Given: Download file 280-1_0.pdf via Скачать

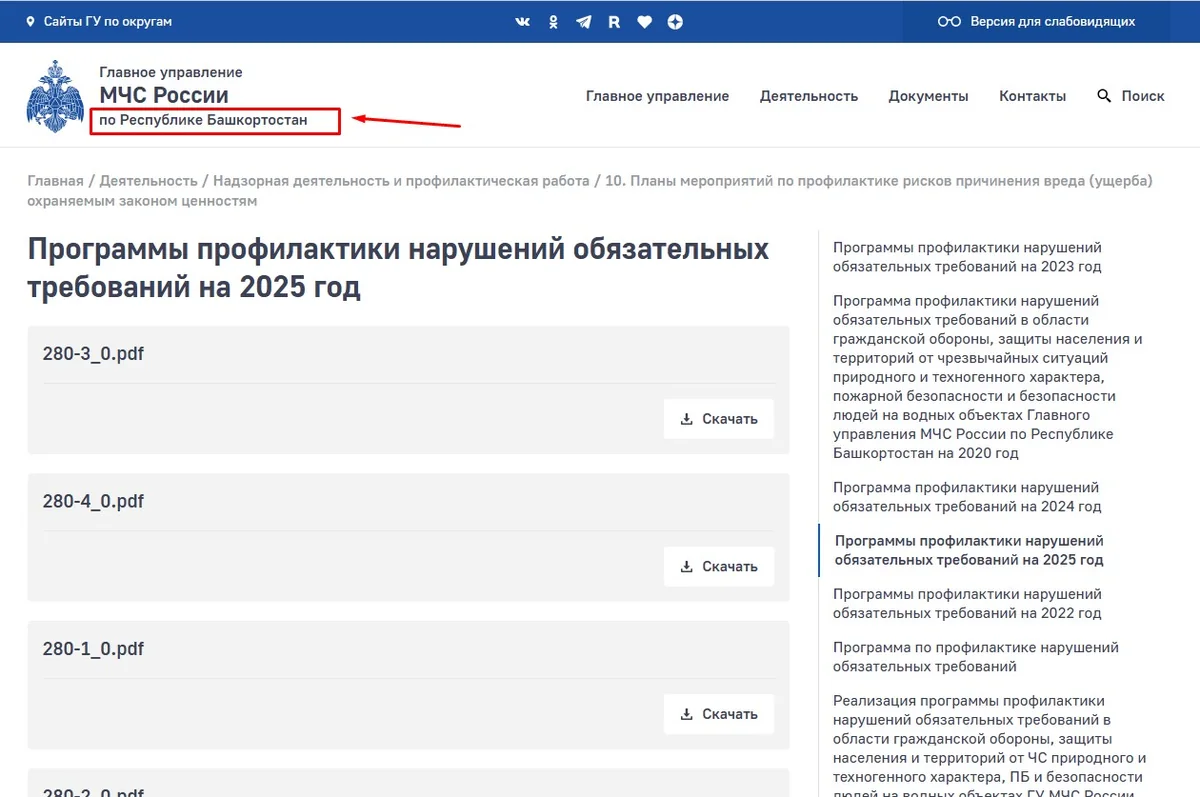Looking at the screenshot, I should (x=719, y=714).
